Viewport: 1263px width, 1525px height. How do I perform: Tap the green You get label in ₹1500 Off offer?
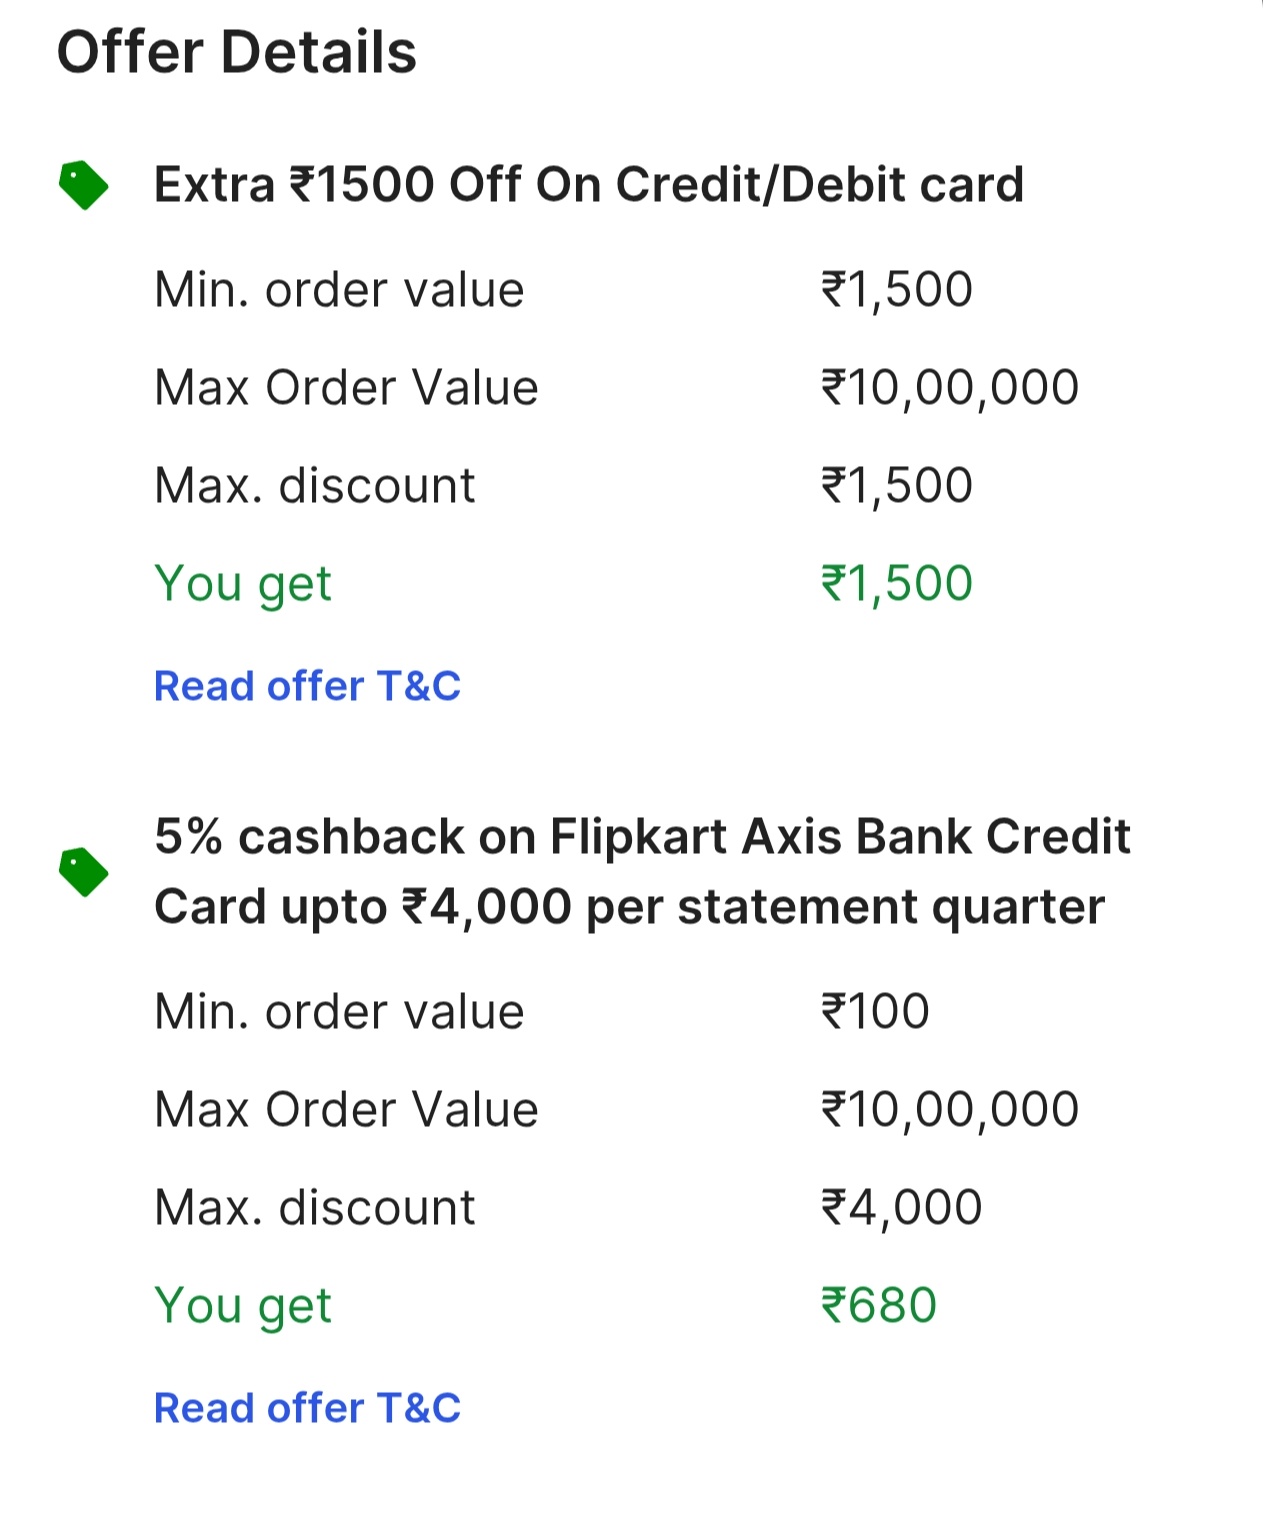pyautogui.click(x=243, y=584)
